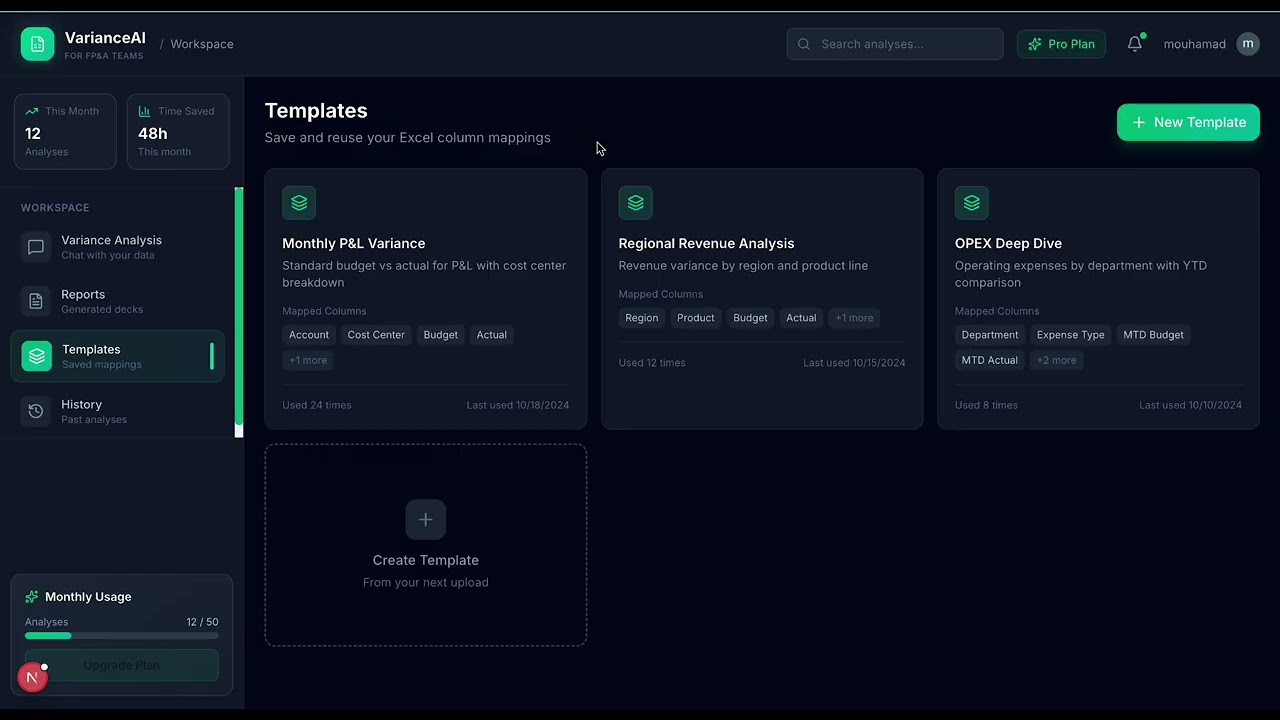Image resolution: width=1280 pixels, height=720 pixels.
Task: Open the Monthly P&L Variance template title
Action: [x=353, y=243]
